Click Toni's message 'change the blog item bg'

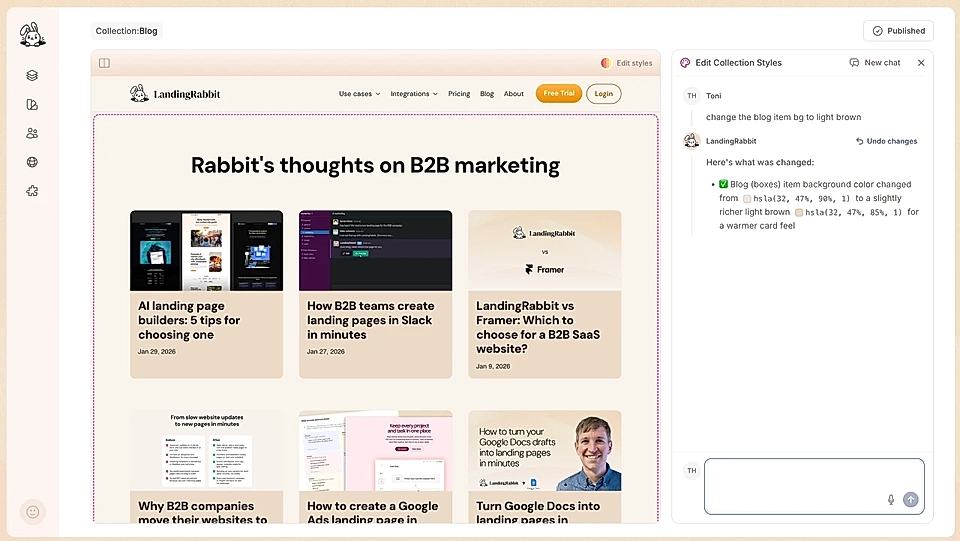(783, 117)
